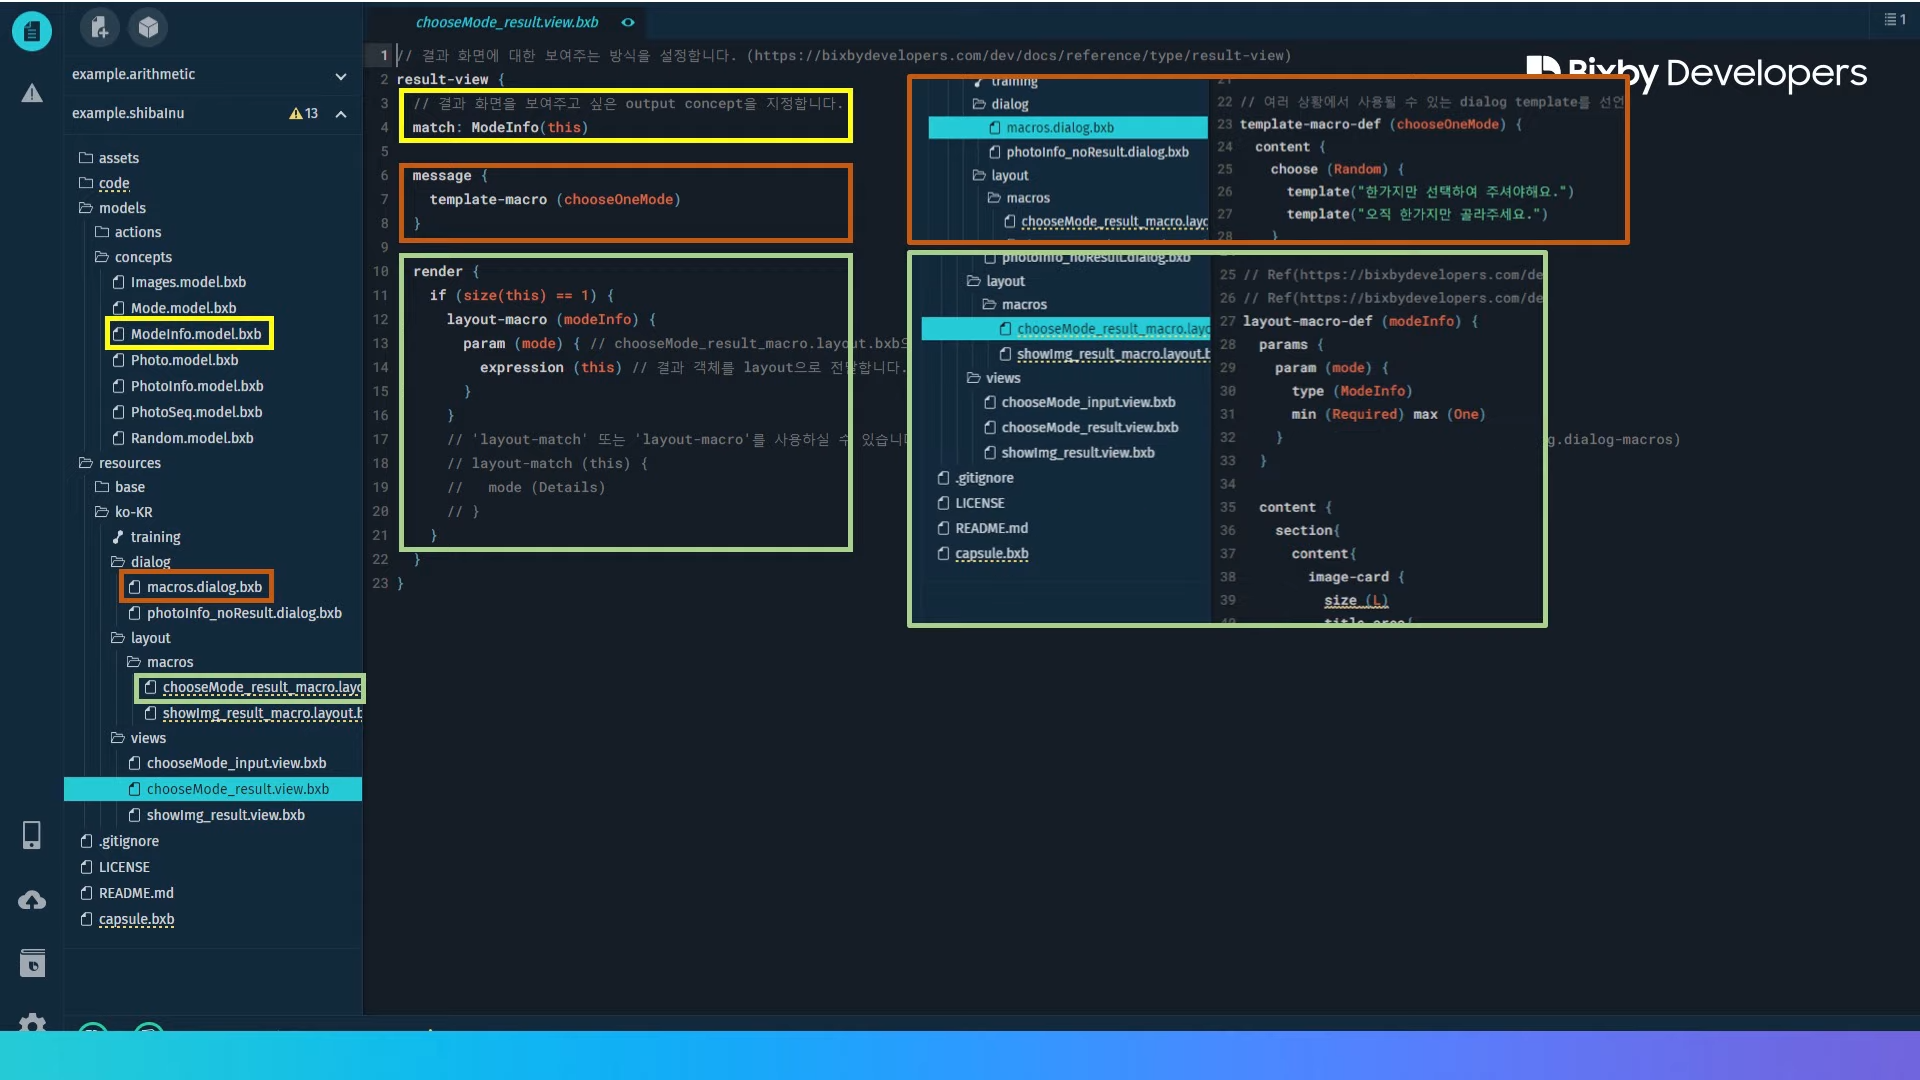Toggle the eye preview on chooseMode_result tab
This screenshot has width=1920, height=1080.
click(x=628, y=22)
